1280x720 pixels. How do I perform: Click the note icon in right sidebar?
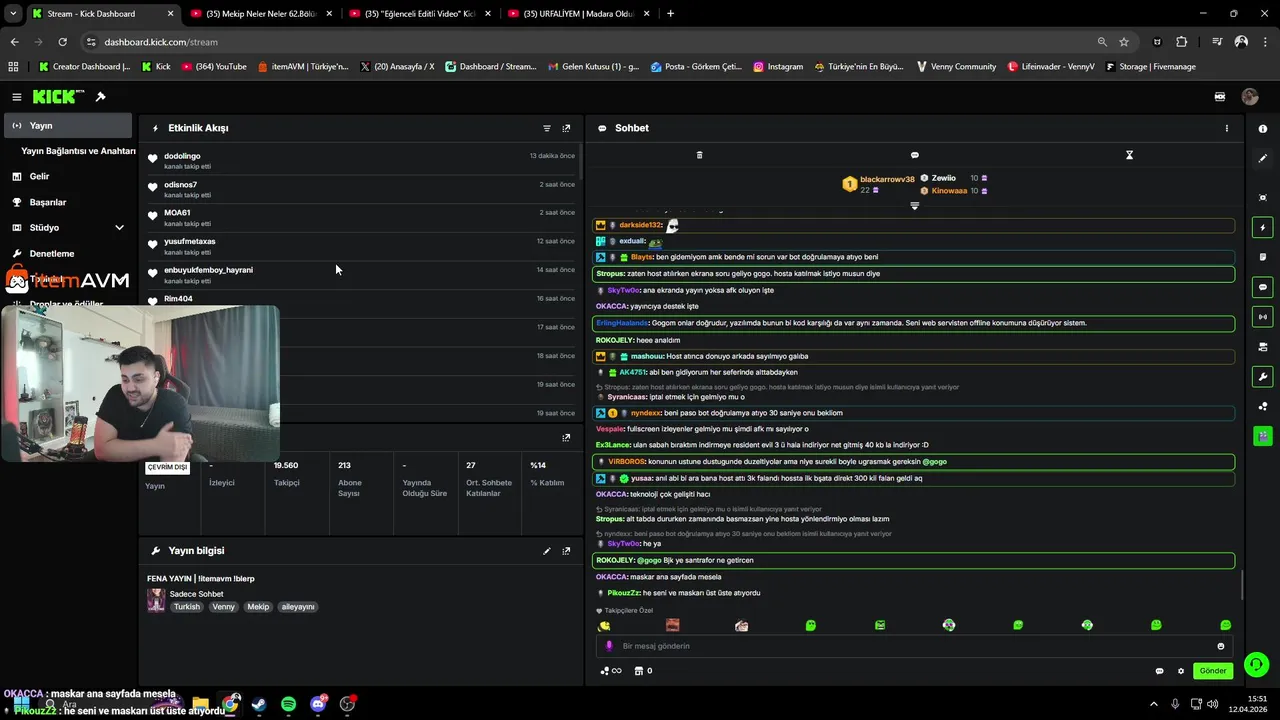[1263, 257]
